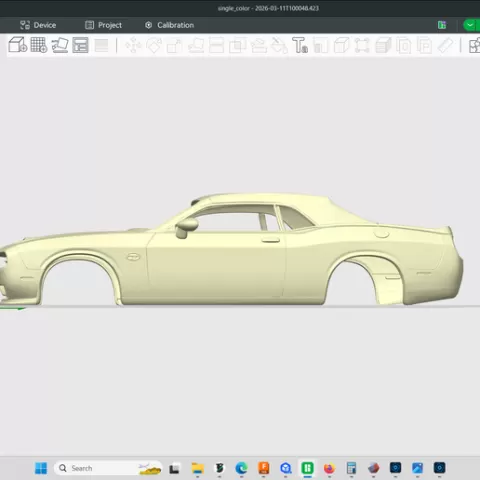Open the Photos app on taskbar
Viewport: 480px width, 480px height.
pyautogui.click(x=417, y=468)
